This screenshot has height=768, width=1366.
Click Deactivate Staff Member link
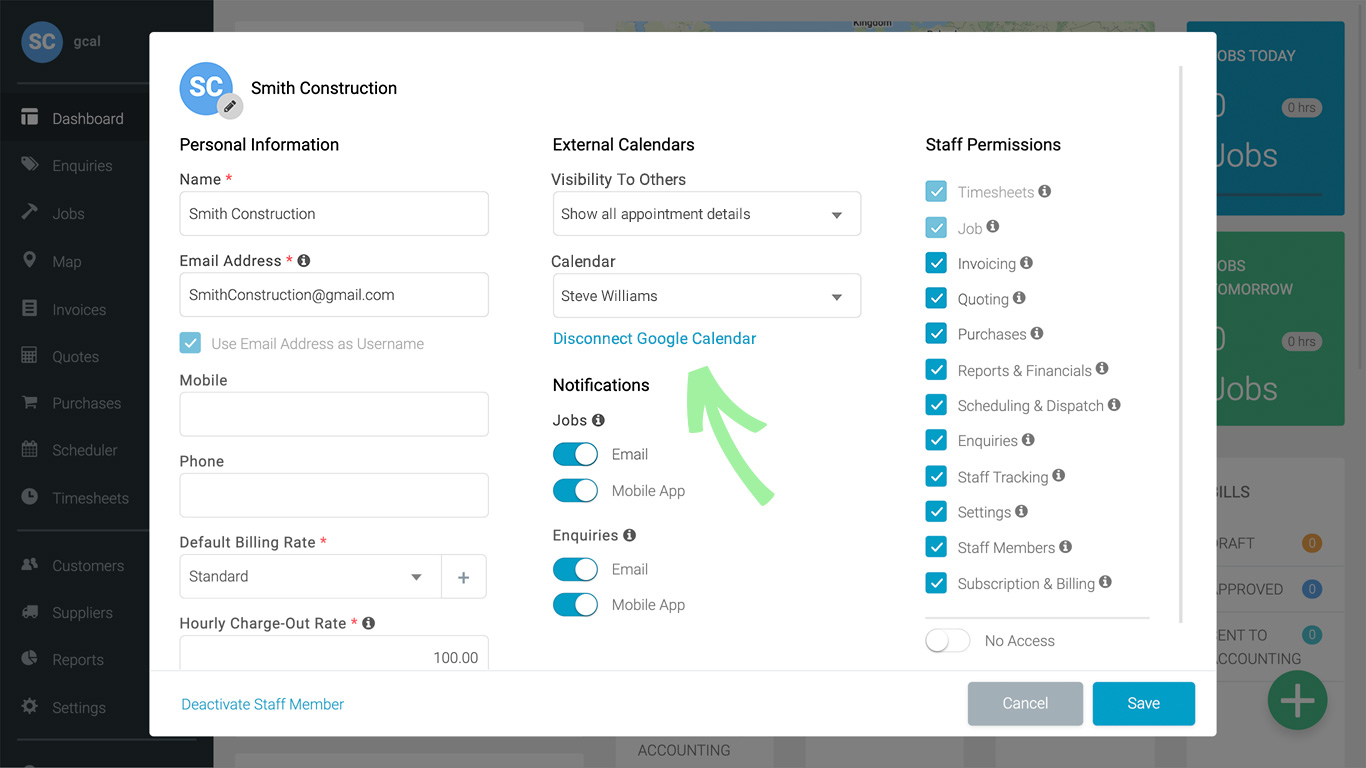coord(262,704)
